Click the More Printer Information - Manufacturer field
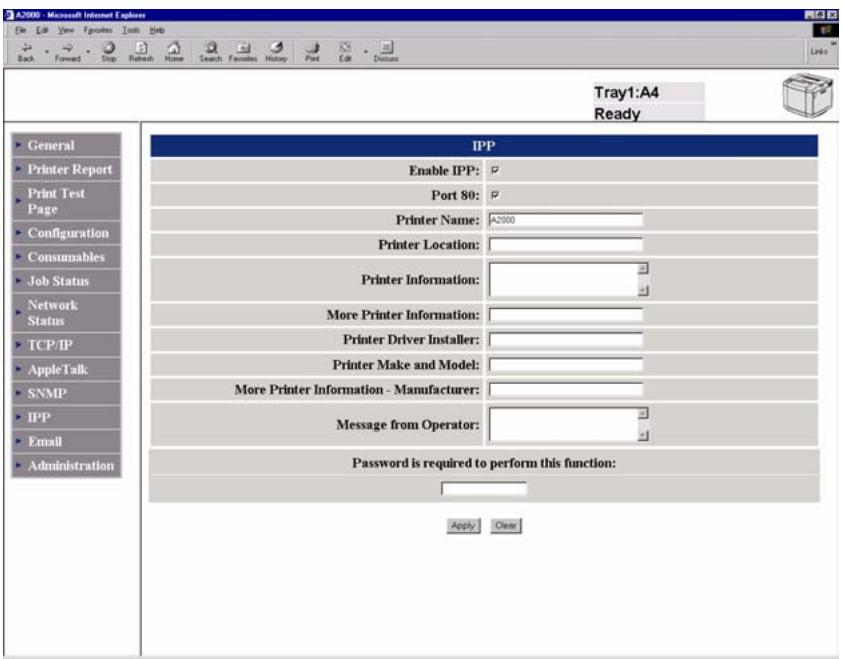 (565, 389)
